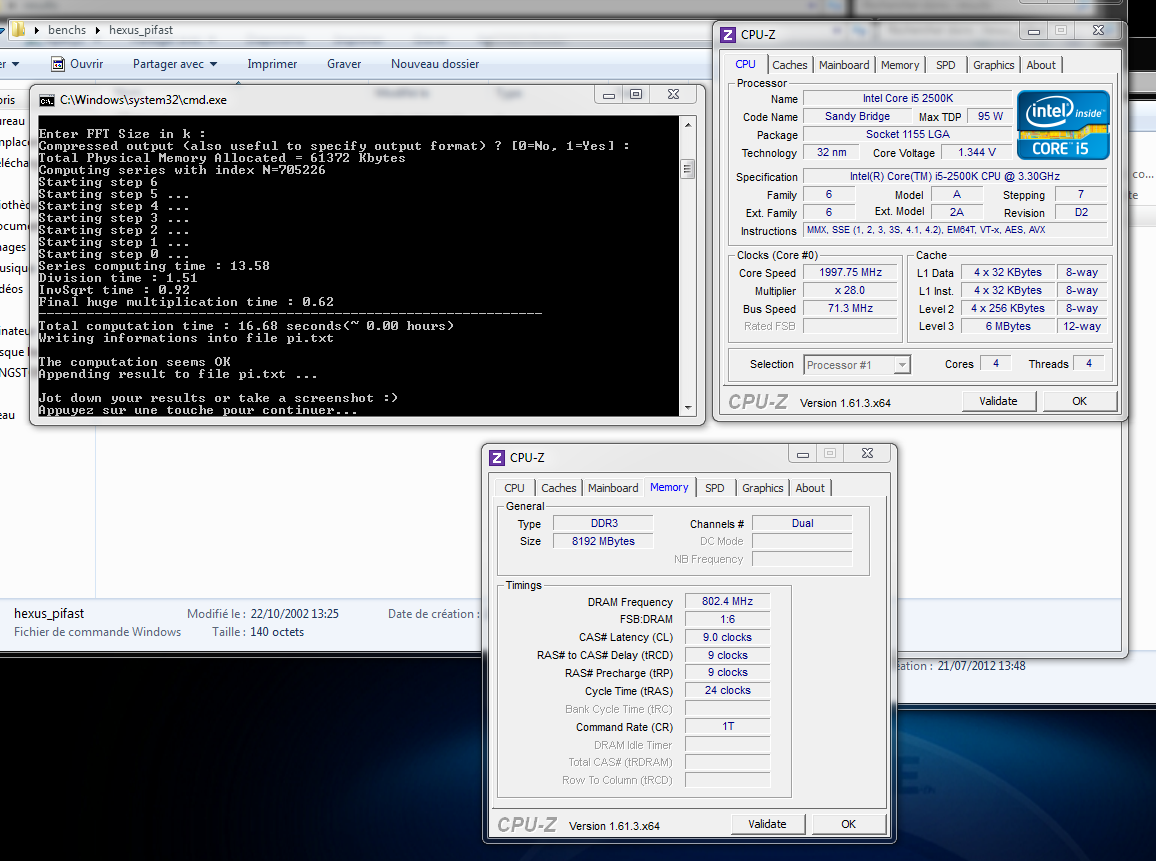Viewport: 1156px width, 861px height.
Task: Click hexus_pifast in the Explorer breadcrumb
Action: (141, 30)
